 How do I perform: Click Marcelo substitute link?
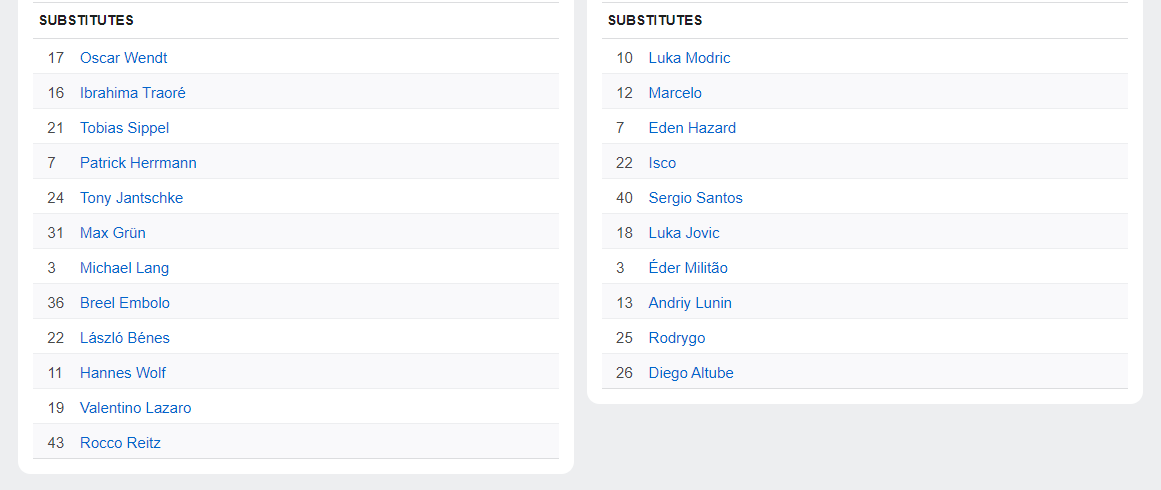click(675, 93)
